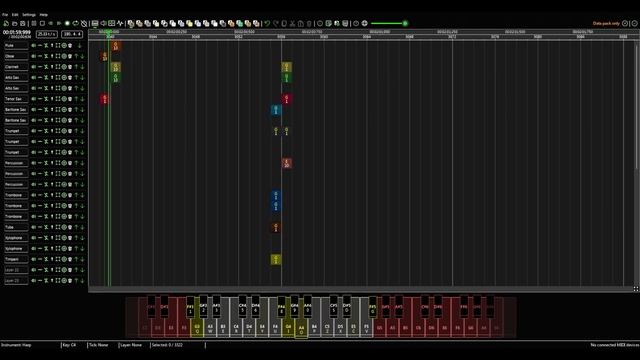Select the Harp instrument icon
This screenshot has width=640, height=360.
(x=131, y=23)
